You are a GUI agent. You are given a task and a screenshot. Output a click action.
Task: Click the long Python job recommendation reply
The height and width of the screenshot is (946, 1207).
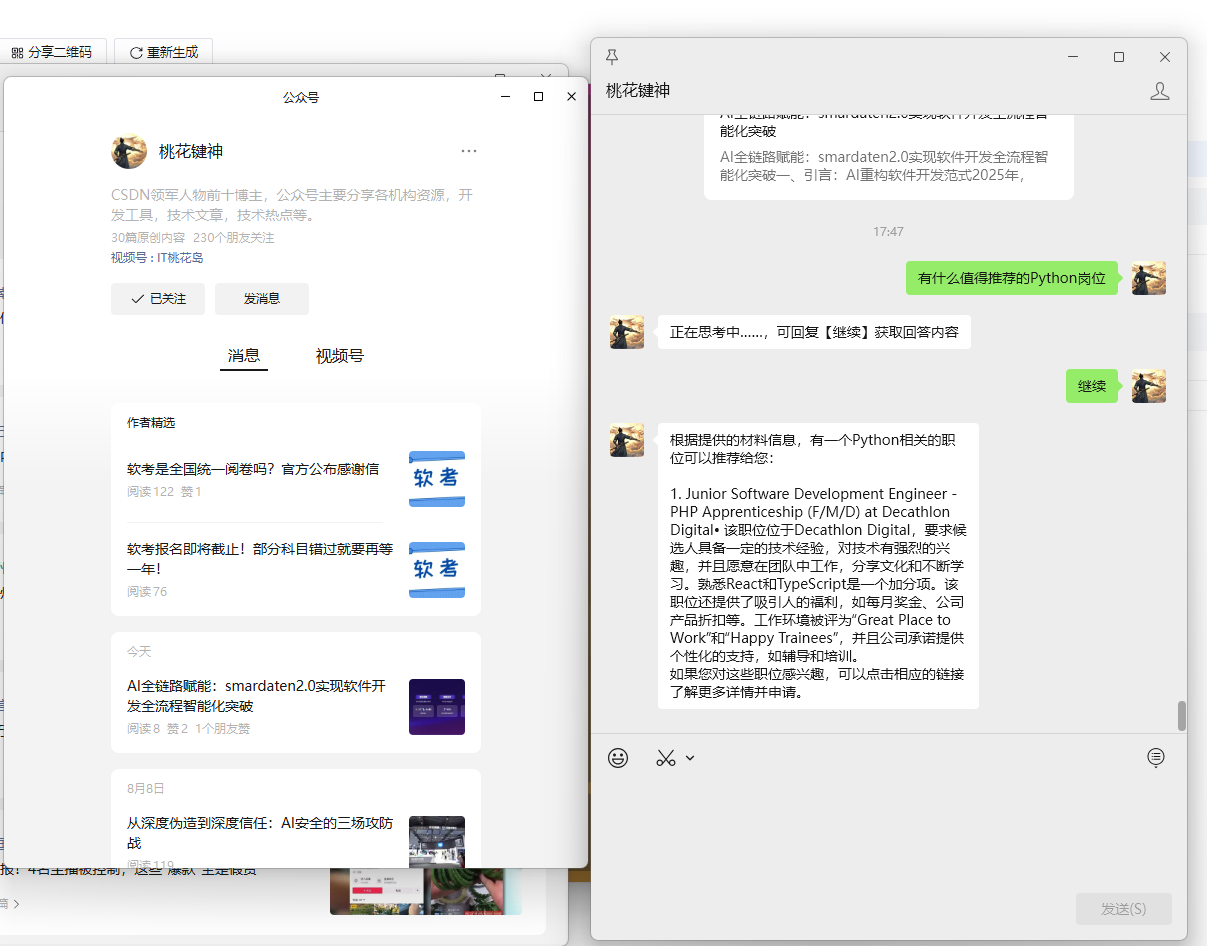click(818, 566)
